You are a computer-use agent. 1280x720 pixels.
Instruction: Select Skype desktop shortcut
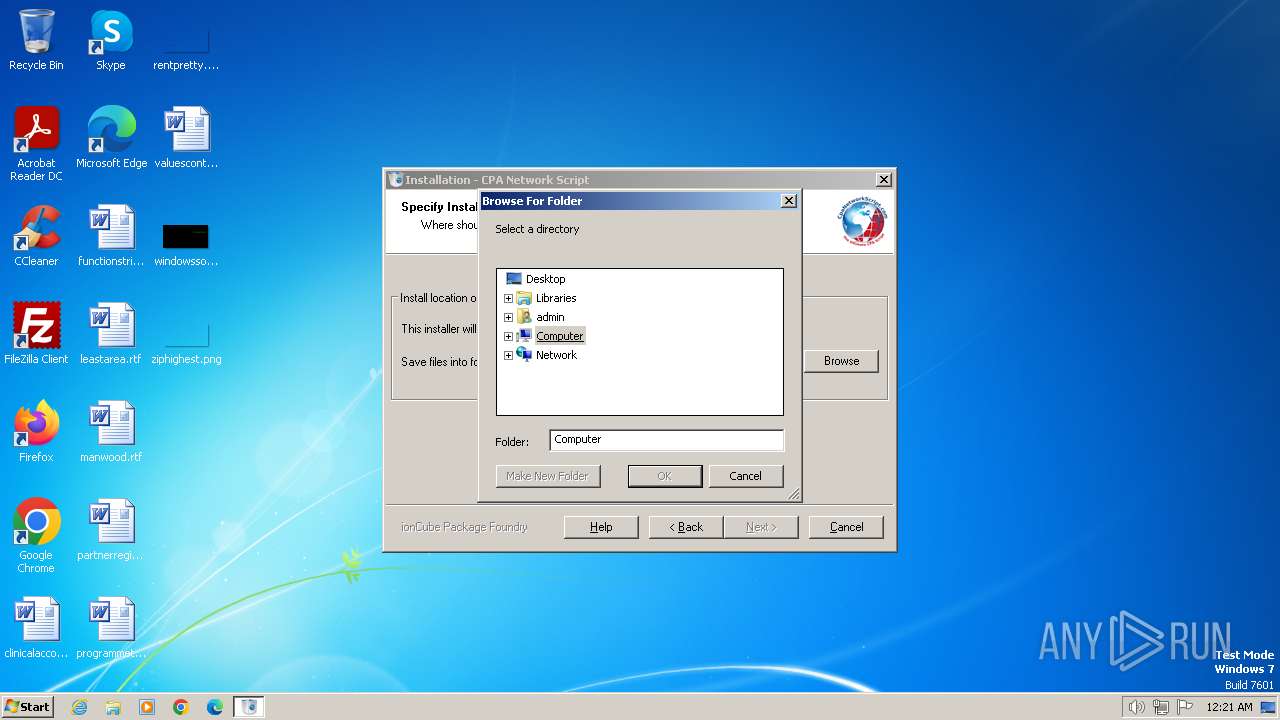point(111,41)
